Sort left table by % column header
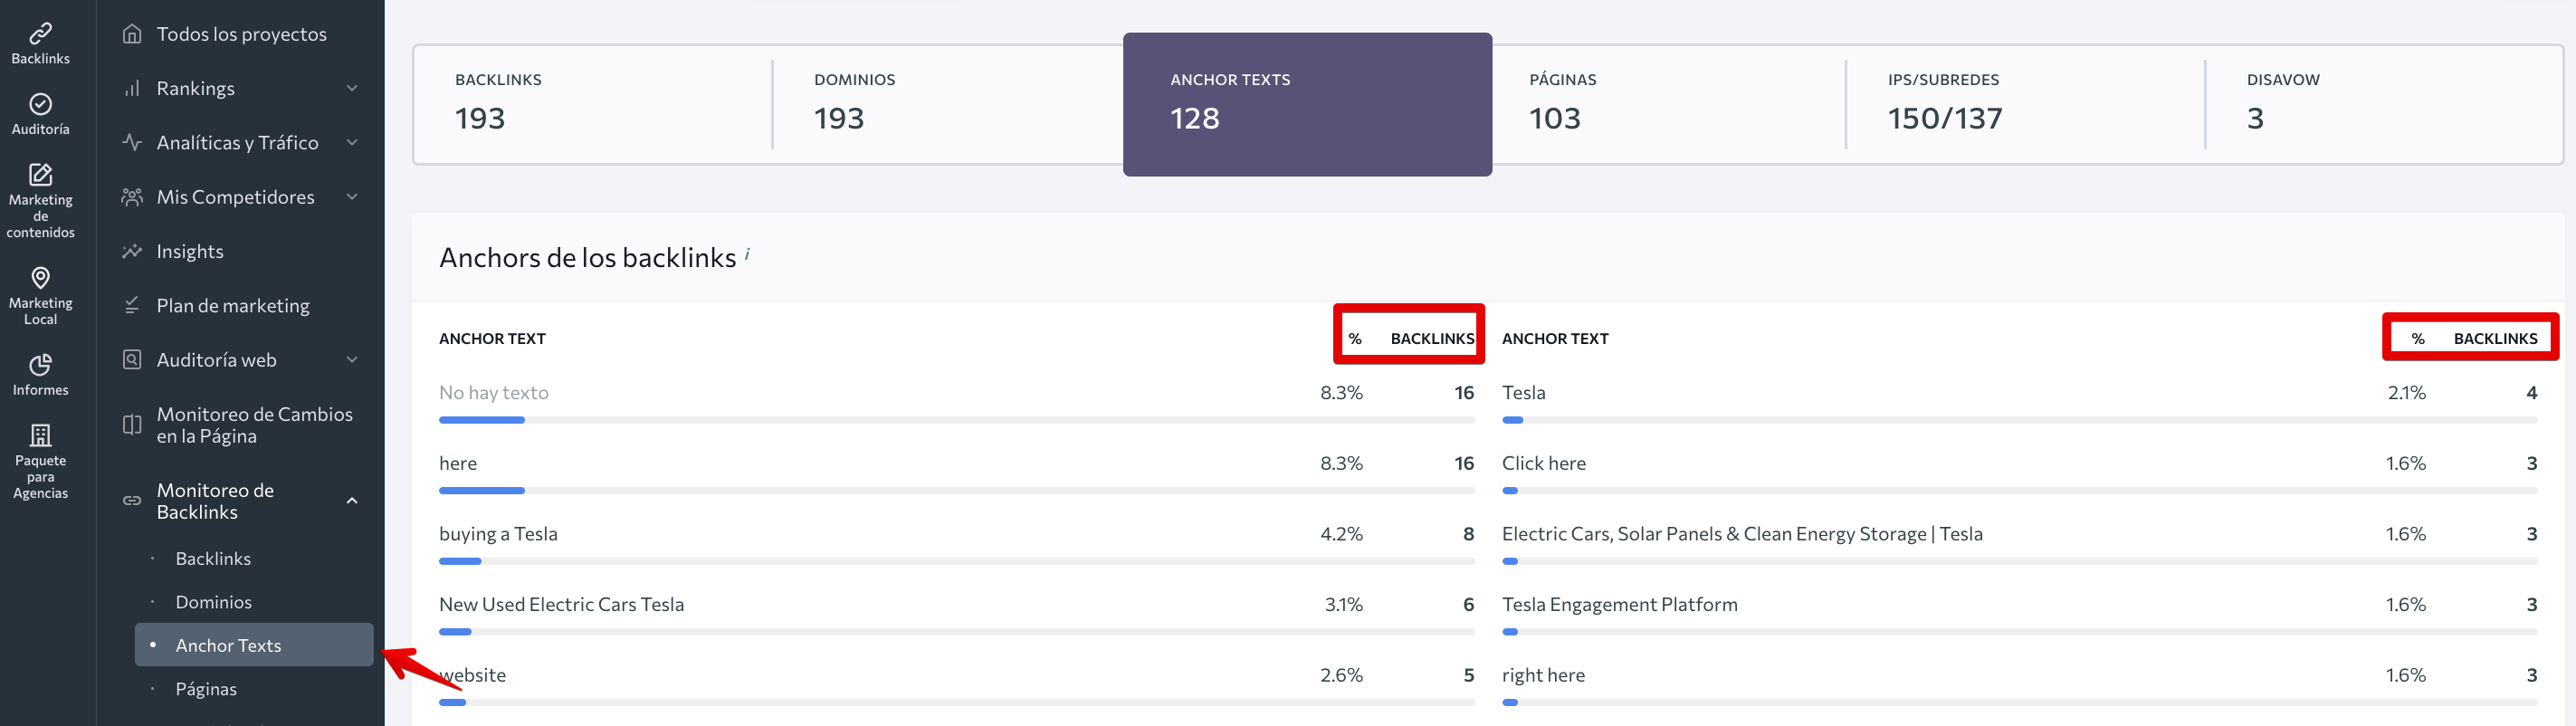Viewport: 2576px width, 726px height. coord(1355,339)
